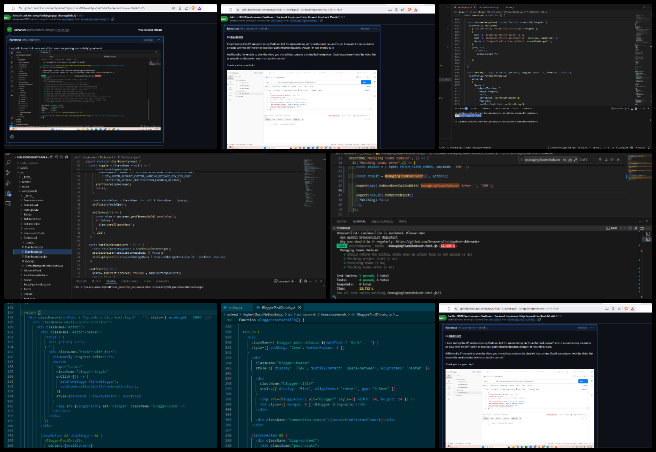This screenshot has width=656, height=452.
Task: Open Run and Debug in middle-left VS Code
Action: (x=8, y=183)
